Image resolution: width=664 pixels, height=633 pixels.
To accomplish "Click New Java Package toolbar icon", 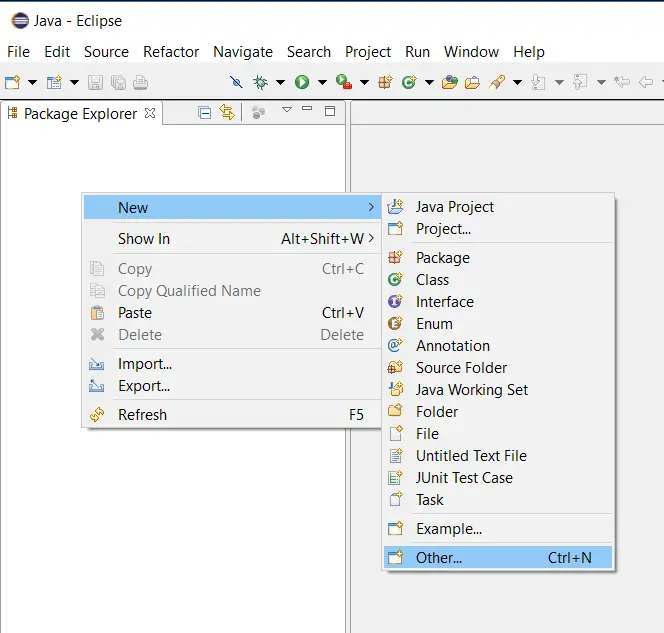I will [x=385, y=82].
